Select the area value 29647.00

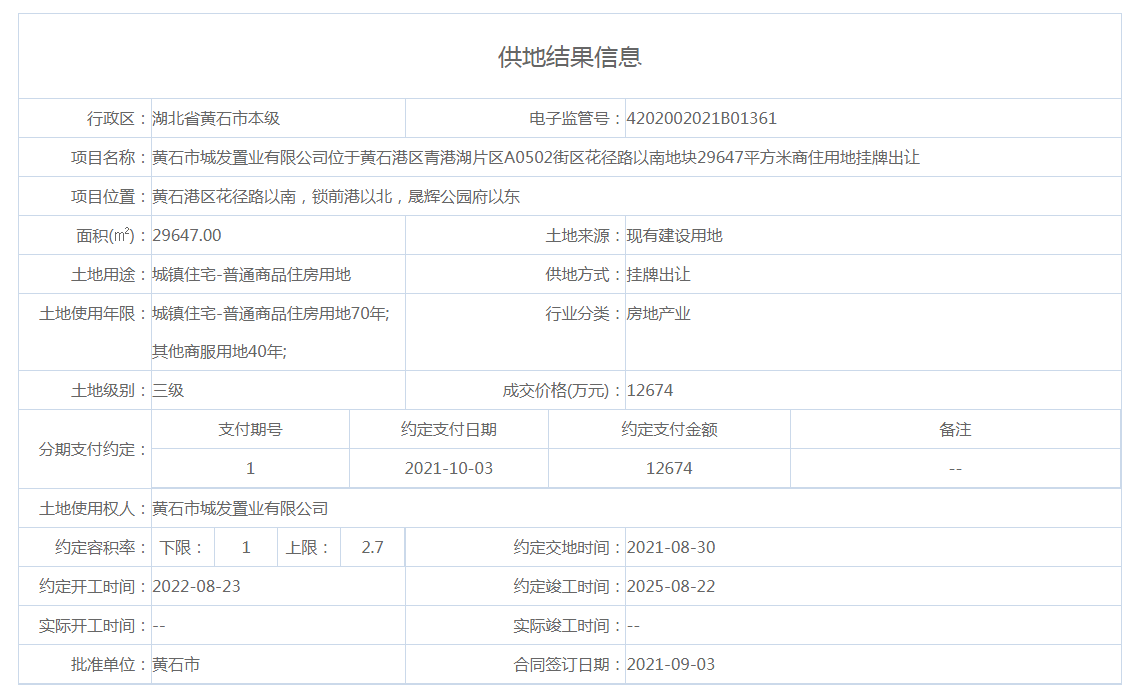click(186, 235)
